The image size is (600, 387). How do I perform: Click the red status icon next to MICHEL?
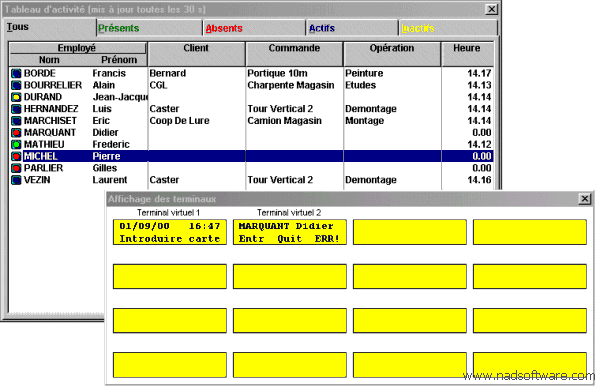(x=16, y=156)
